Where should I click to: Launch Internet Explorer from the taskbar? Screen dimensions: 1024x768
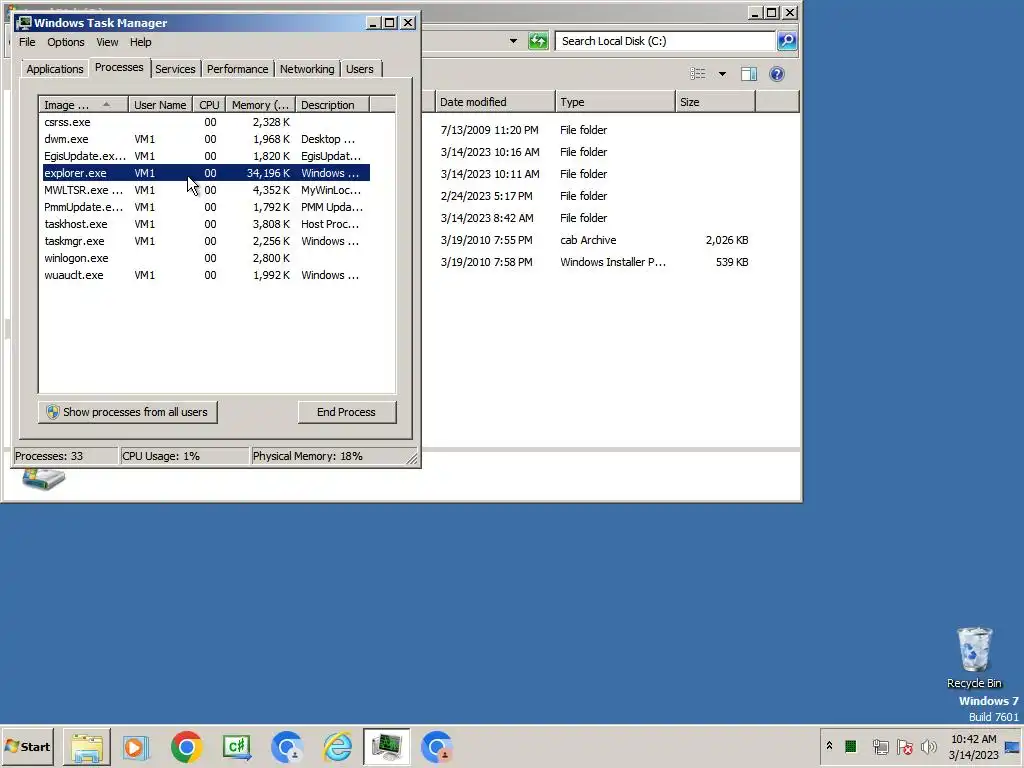click(x=338, y=747)
